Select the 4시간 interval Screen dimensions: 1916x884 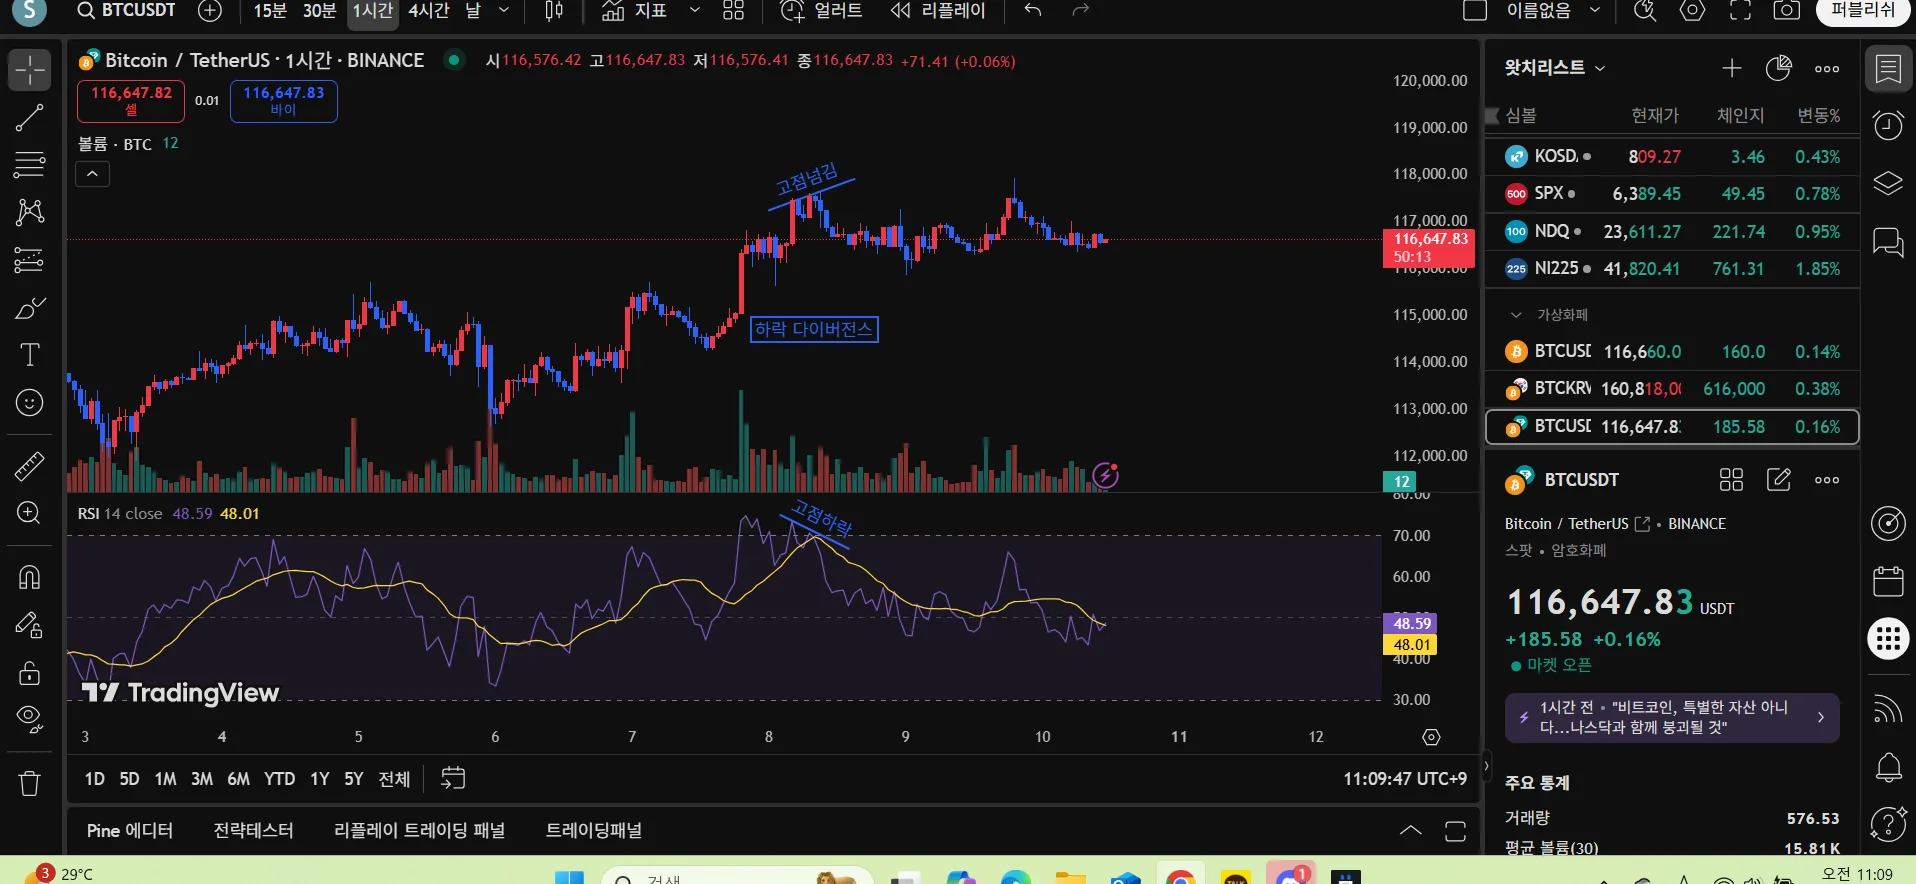tap(429, 11)
